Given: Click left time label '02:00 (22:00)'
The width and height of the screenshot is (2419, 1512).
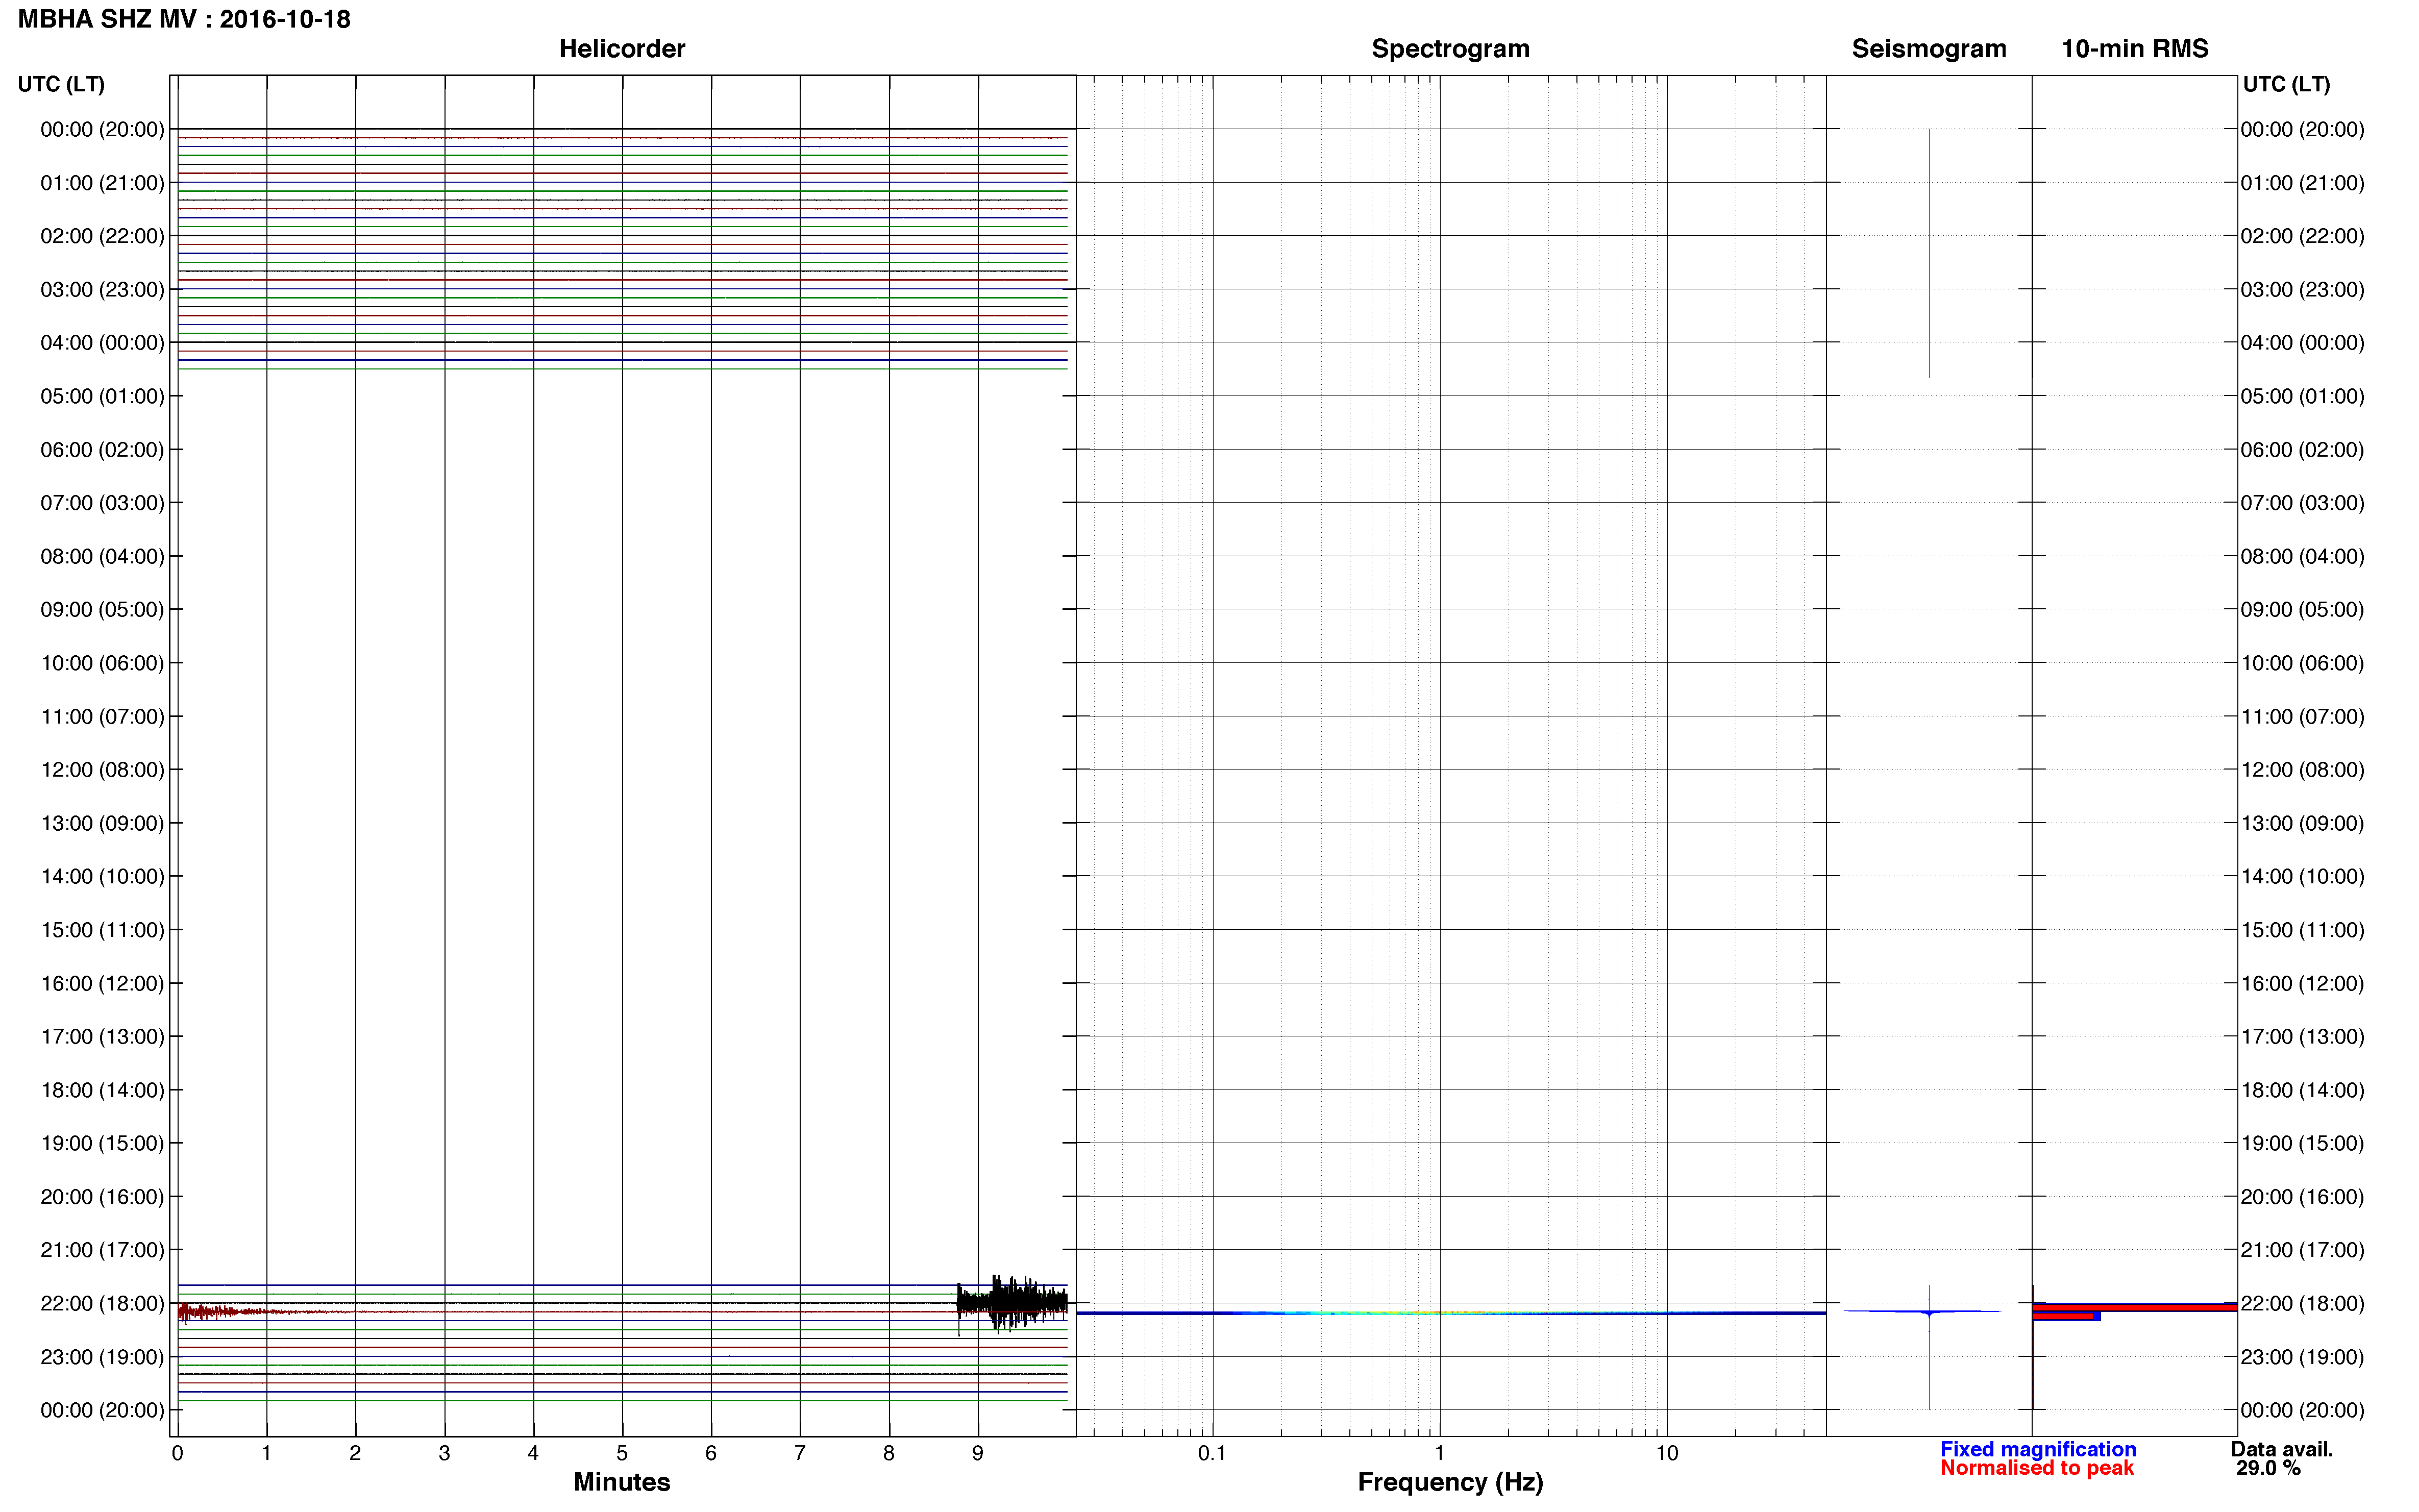Looking at the screenshot, I should click(x=102, y=236).
